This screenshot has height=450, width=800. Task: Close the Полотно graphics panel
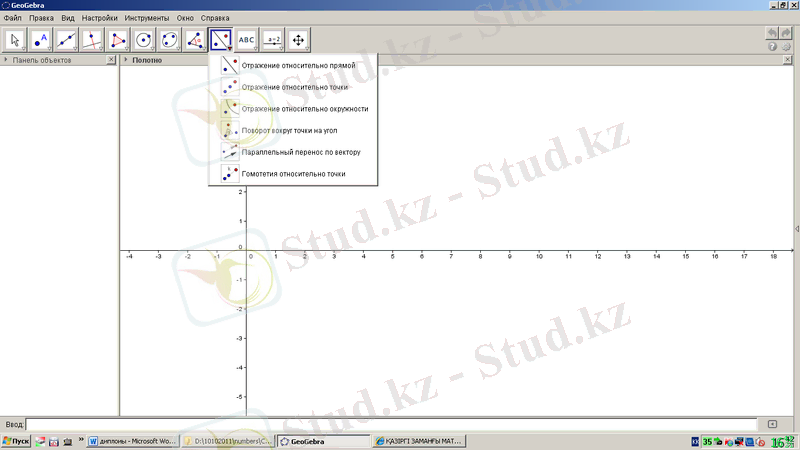pyautogui.click(x=787, y=60)
